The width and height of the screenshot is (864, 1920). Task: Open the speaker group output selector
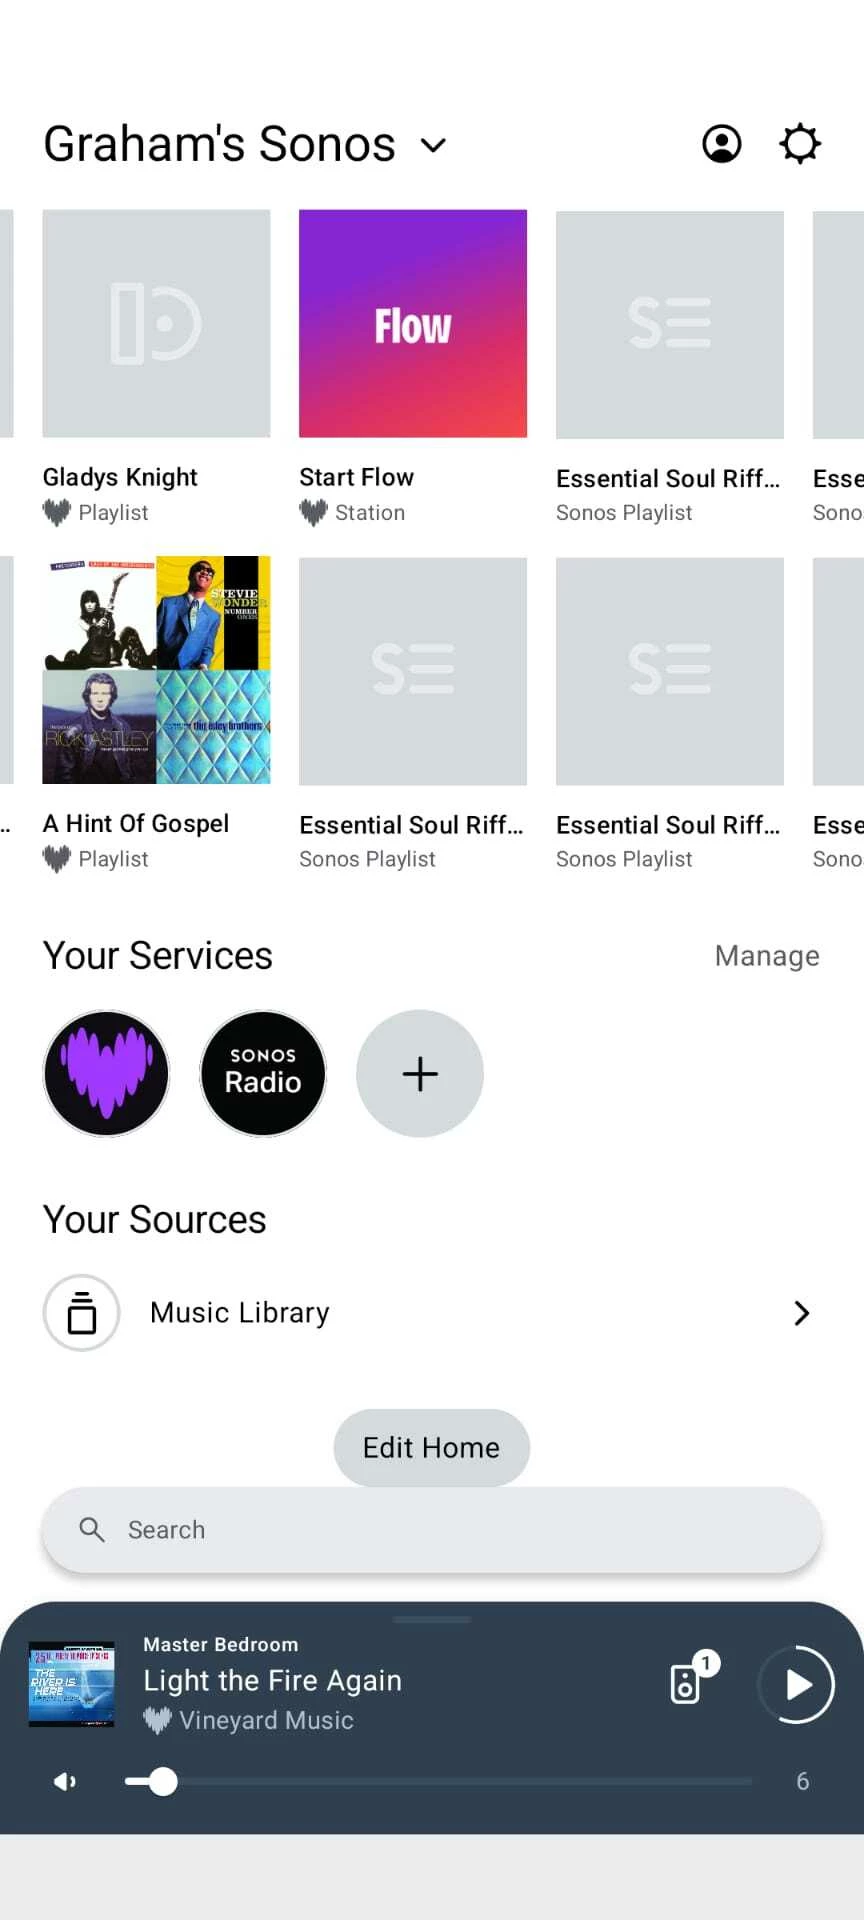pos(687,1684)
